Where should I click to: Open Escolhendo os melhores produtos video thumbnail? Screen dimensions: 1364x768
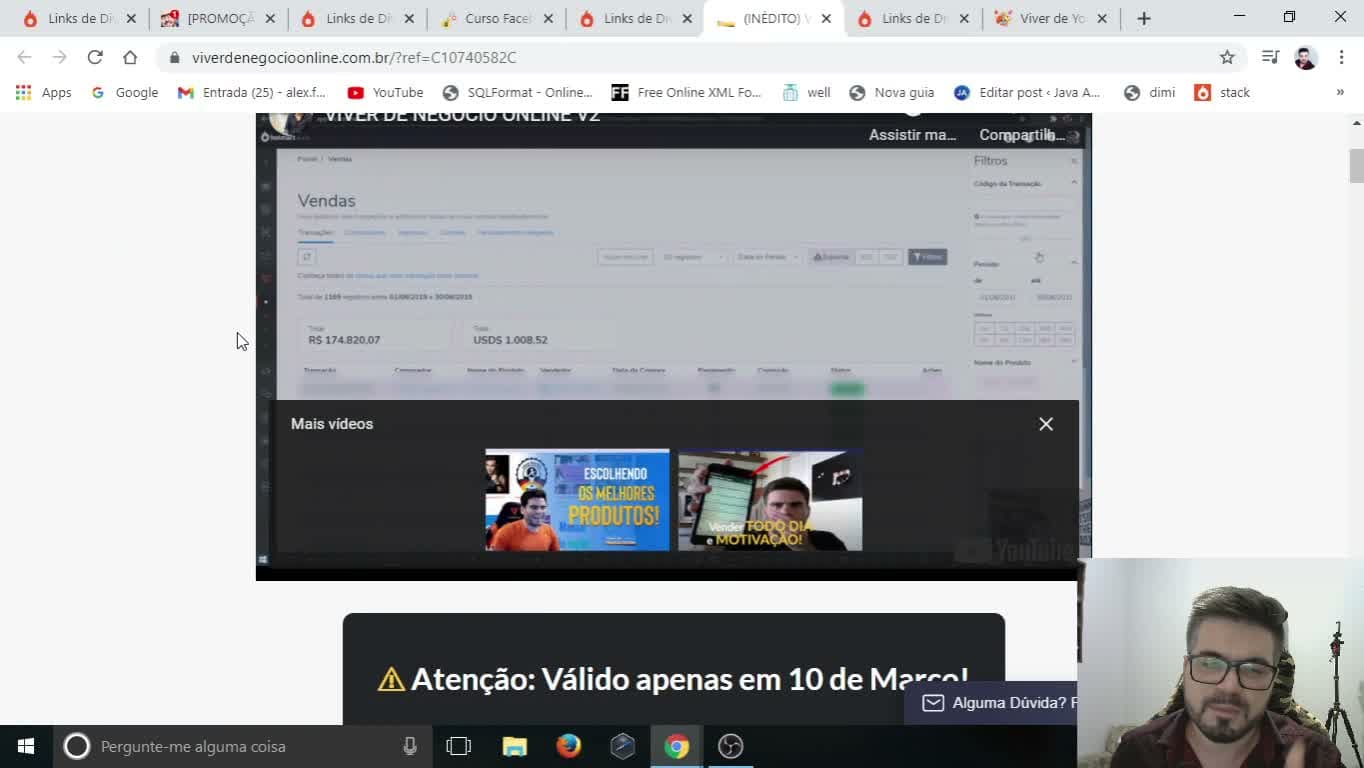click(577, 500)
